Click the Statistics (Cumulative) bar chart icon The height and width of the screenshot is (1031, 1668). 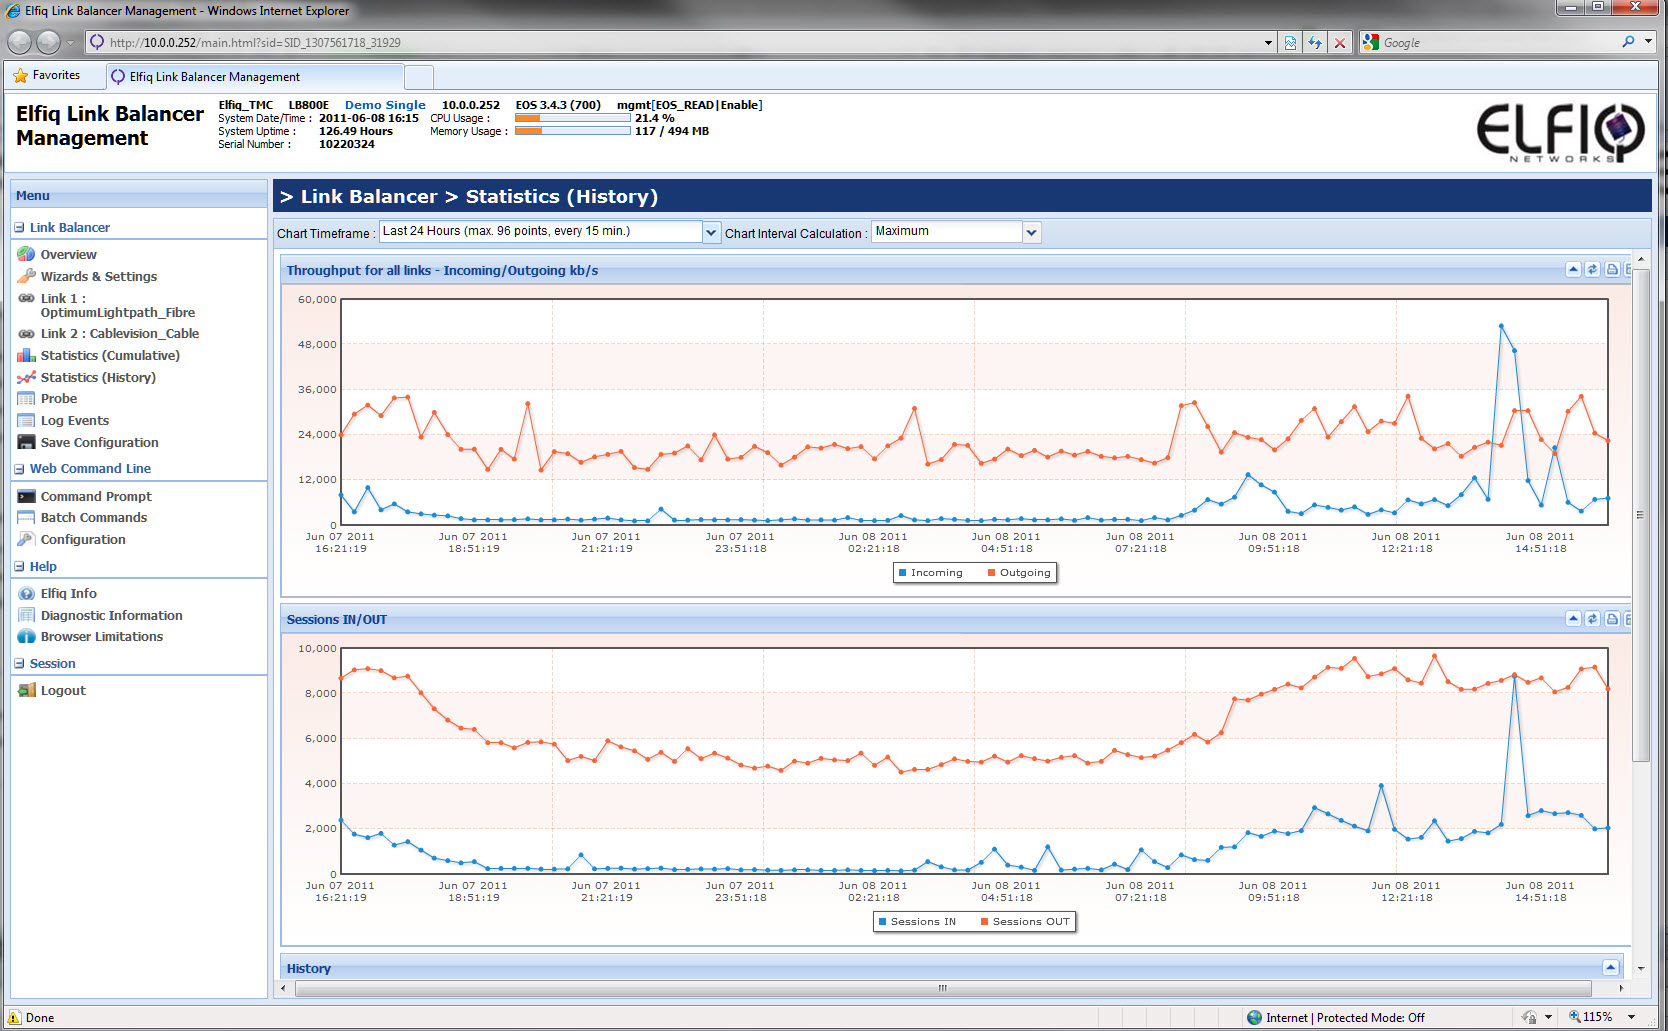click(x=26, y=355)
